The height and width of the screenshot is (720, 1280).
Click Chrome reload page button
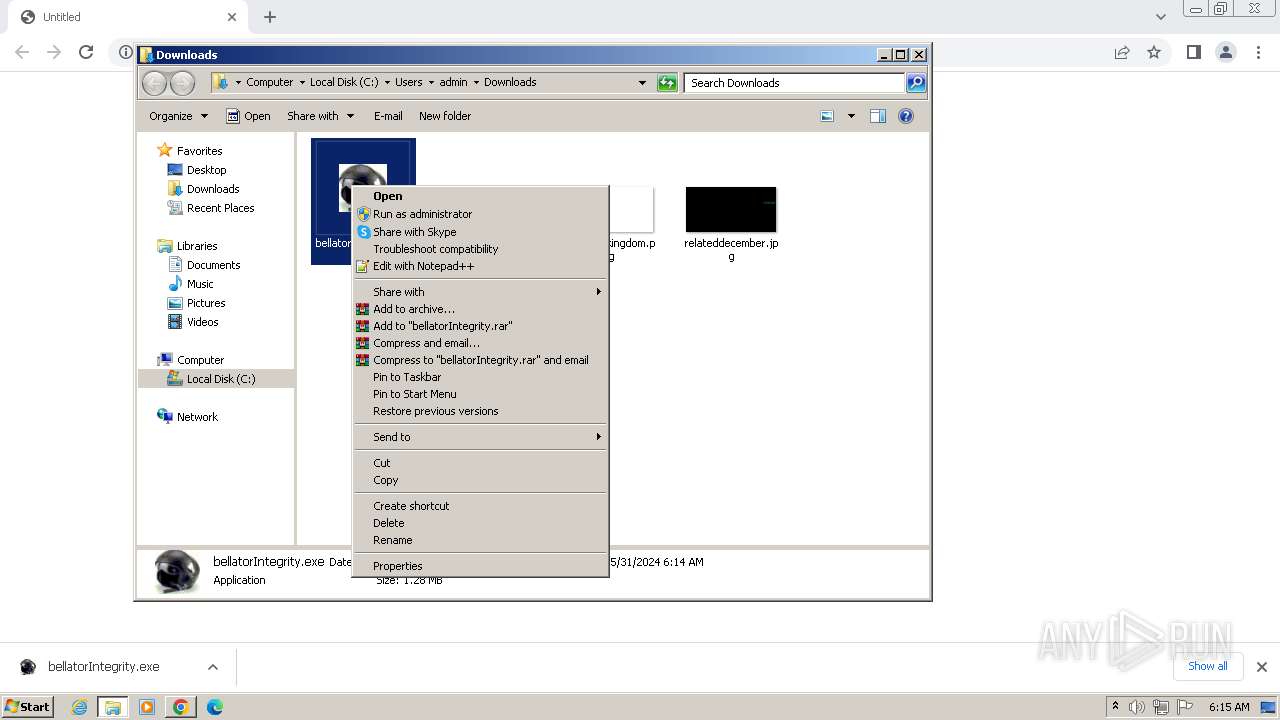click(x=86, y=52)
